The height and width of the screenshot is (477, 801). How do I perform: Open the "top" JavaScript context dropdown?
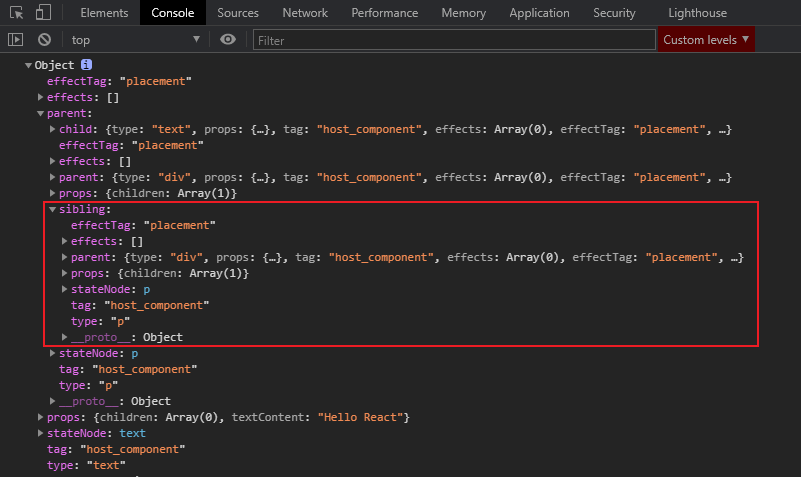pos(136,39)
